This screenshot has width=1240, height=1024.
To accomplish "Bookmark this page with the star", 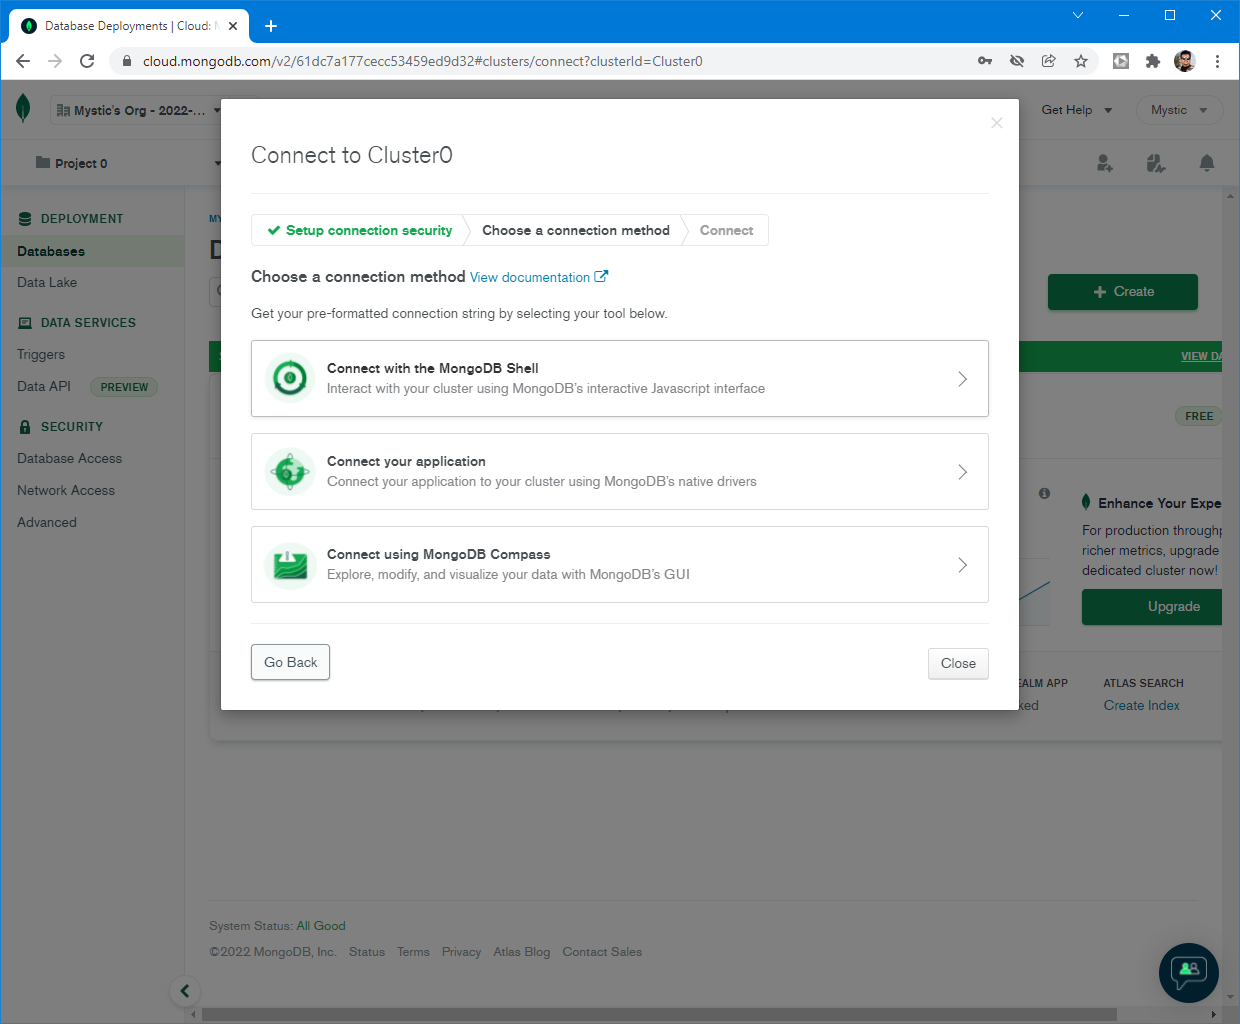I will click(x=1081, y=61).
